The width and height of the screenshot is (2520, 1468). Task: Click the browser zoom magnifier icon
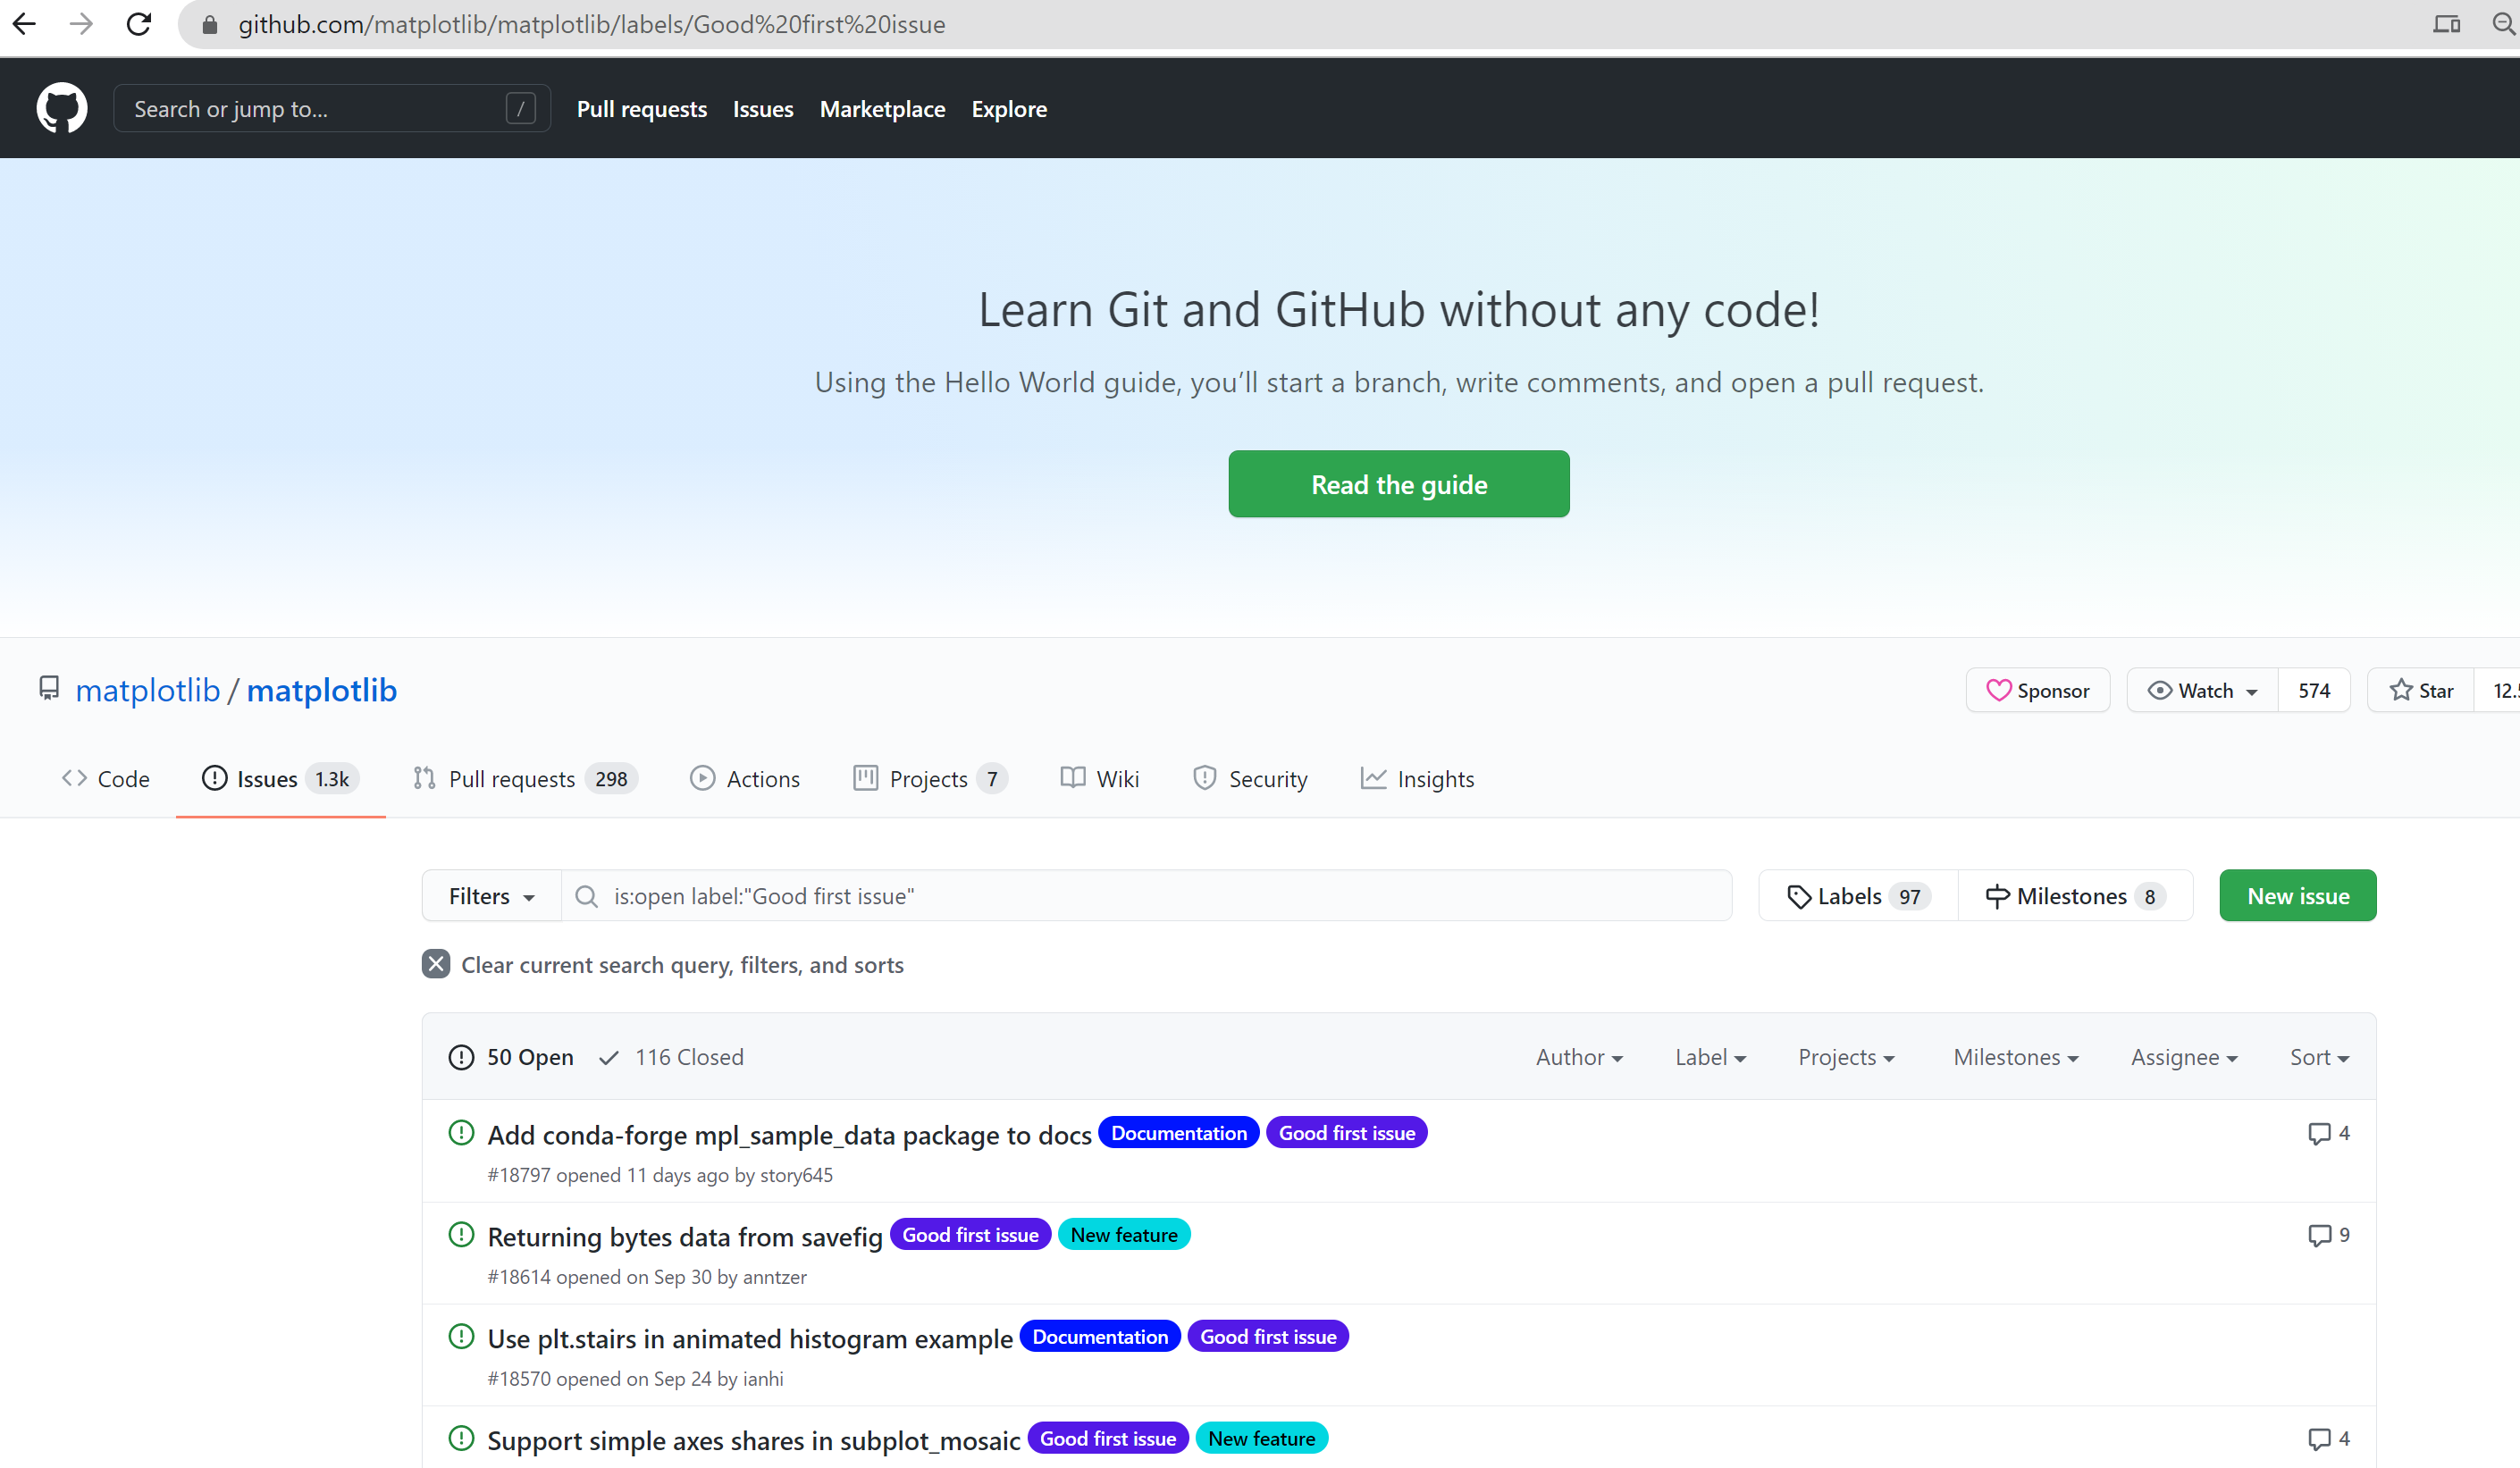(x=2503, y=24)
